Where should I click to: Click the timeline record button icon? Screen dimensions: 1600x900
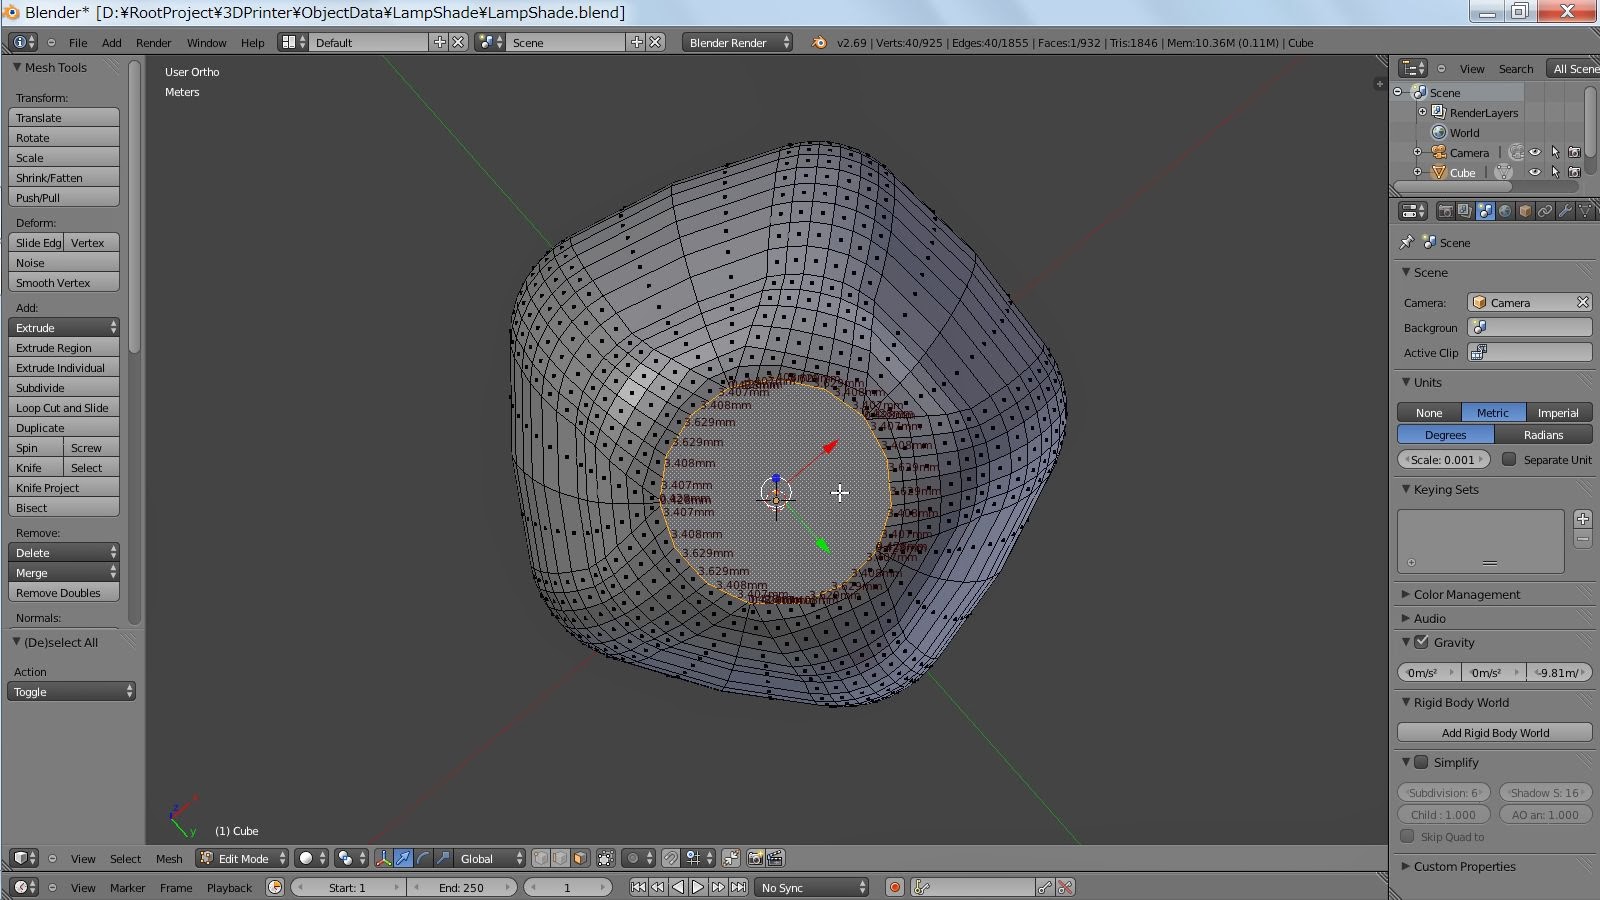[895, 888]
